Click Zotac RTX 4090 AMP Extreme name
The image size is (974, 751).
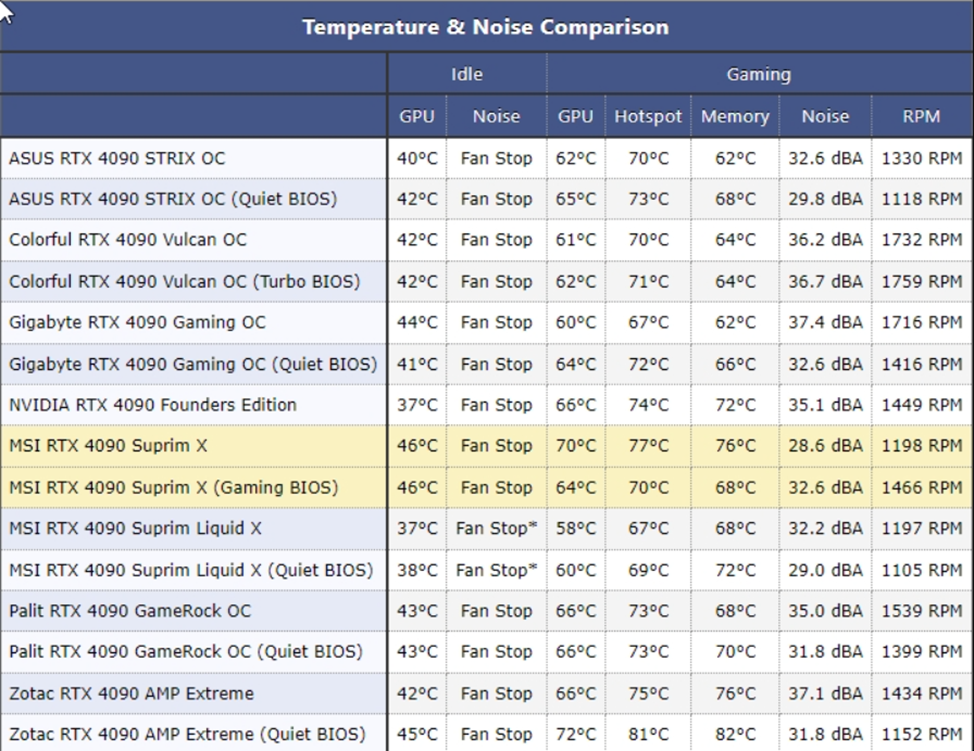tap(131, 693)
